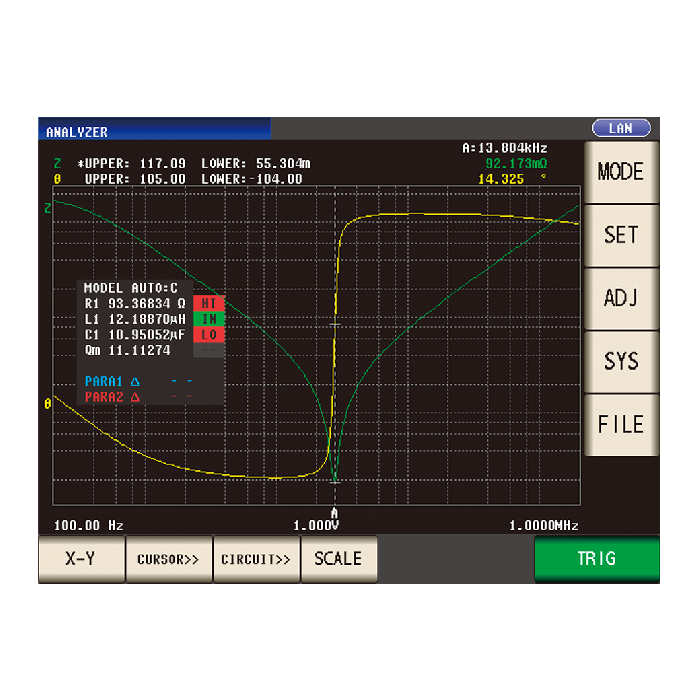Switch graph to X-Y display

pyautogui.click(x=81, y=559)
